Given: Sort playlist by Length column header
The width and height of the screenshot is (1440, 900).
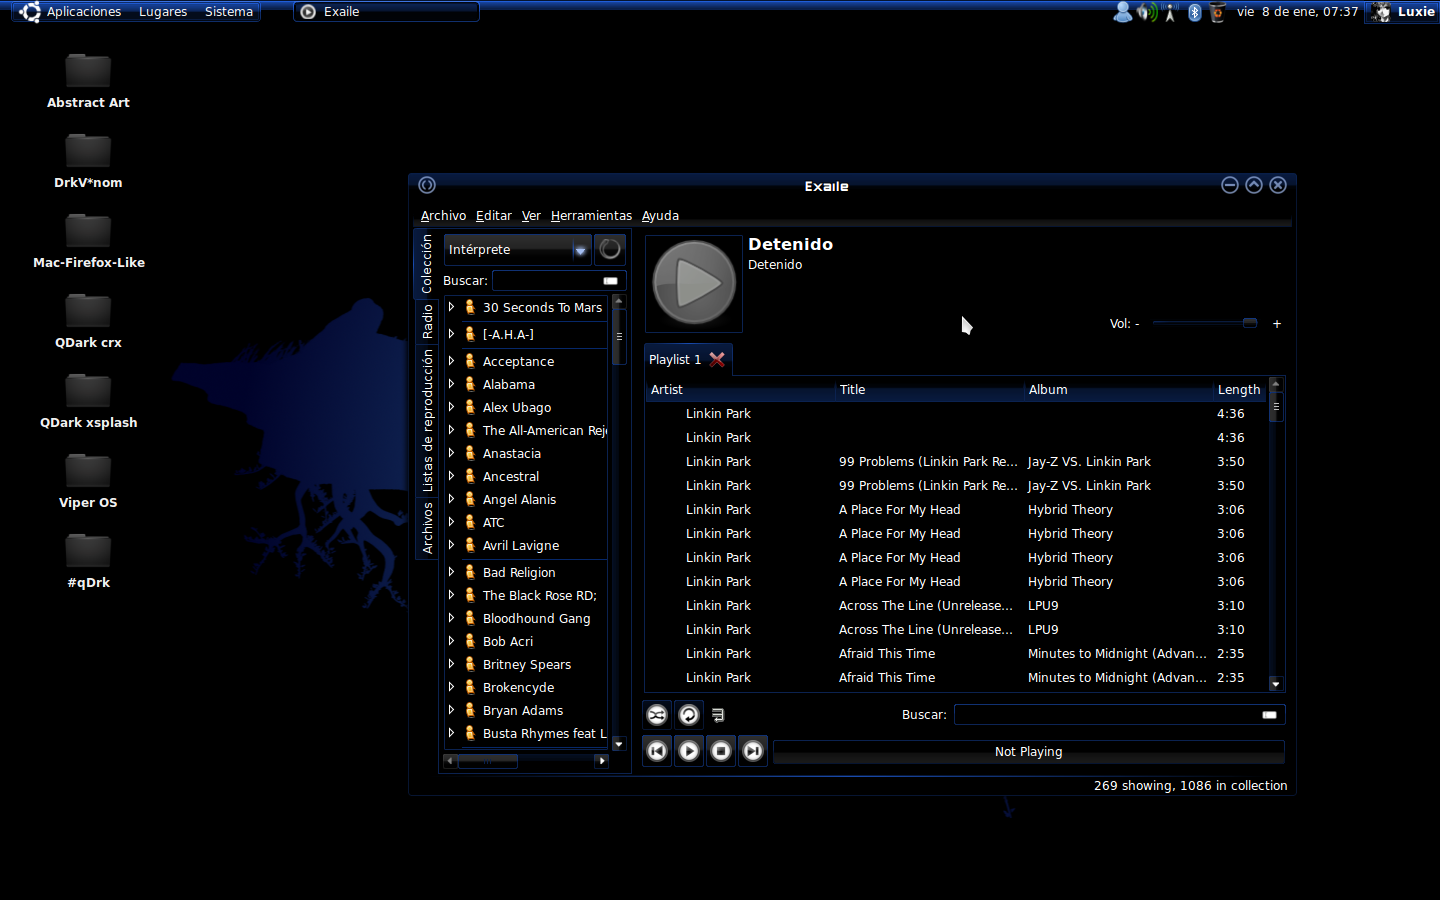Looking at the screenshot, I should [1240, 390].
